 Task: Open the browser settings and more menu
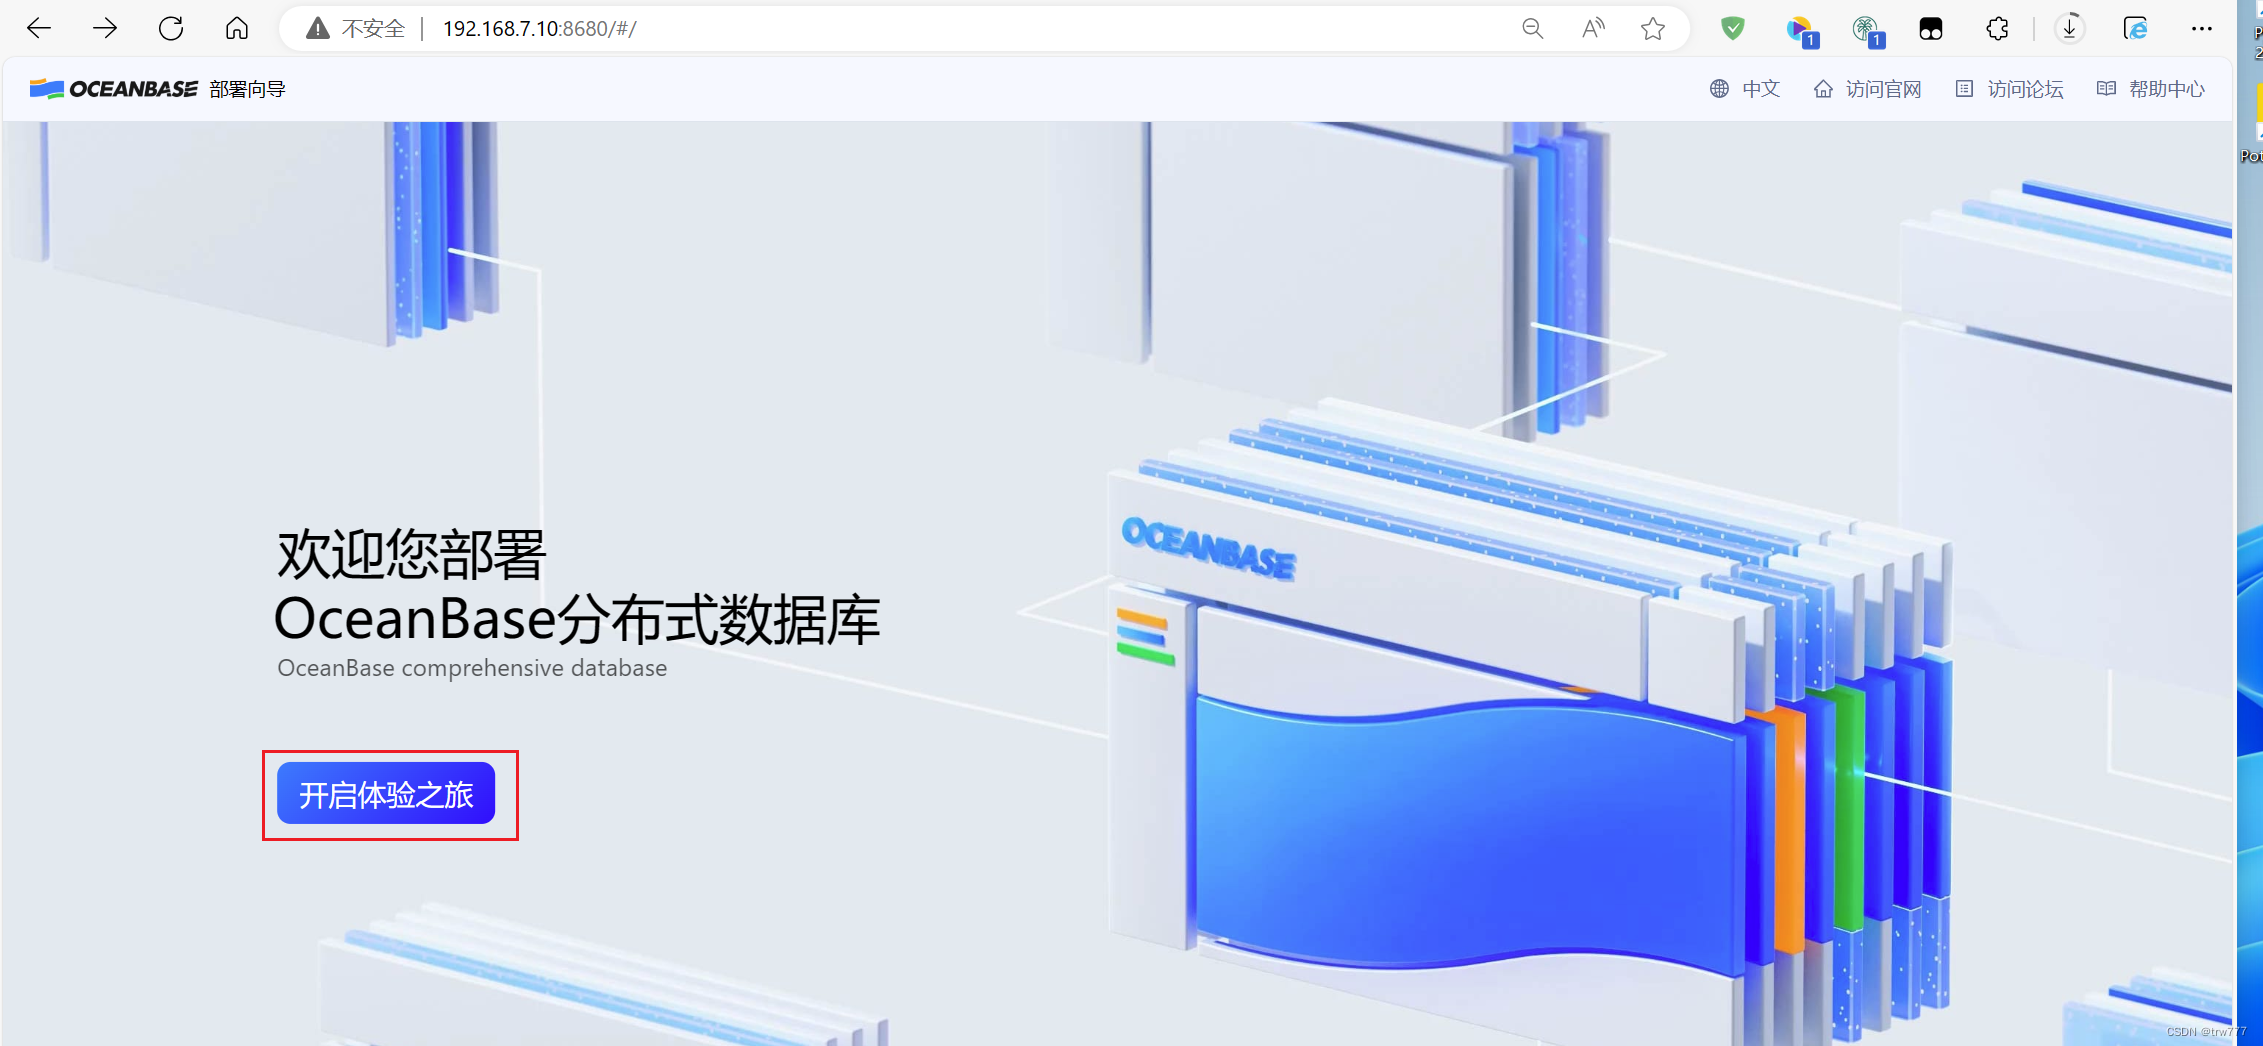(2201, 29)
